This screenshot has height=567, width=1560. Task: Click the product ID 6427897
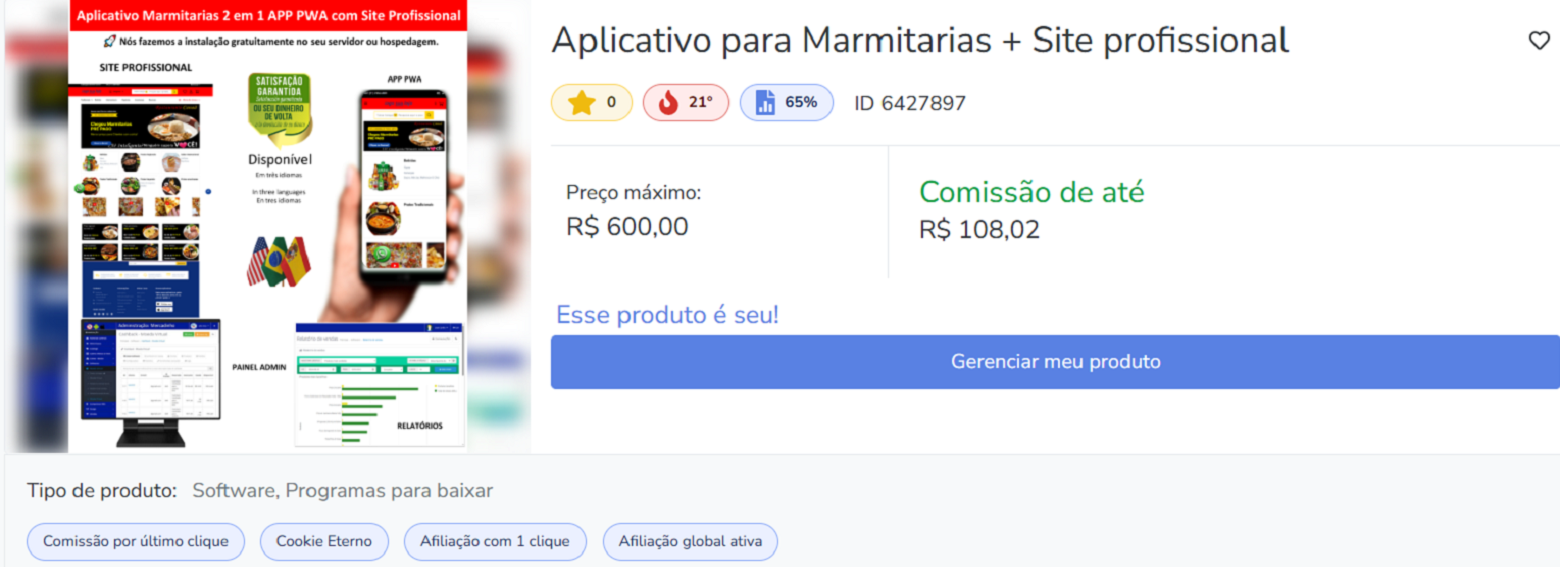(x=910, y=103)
